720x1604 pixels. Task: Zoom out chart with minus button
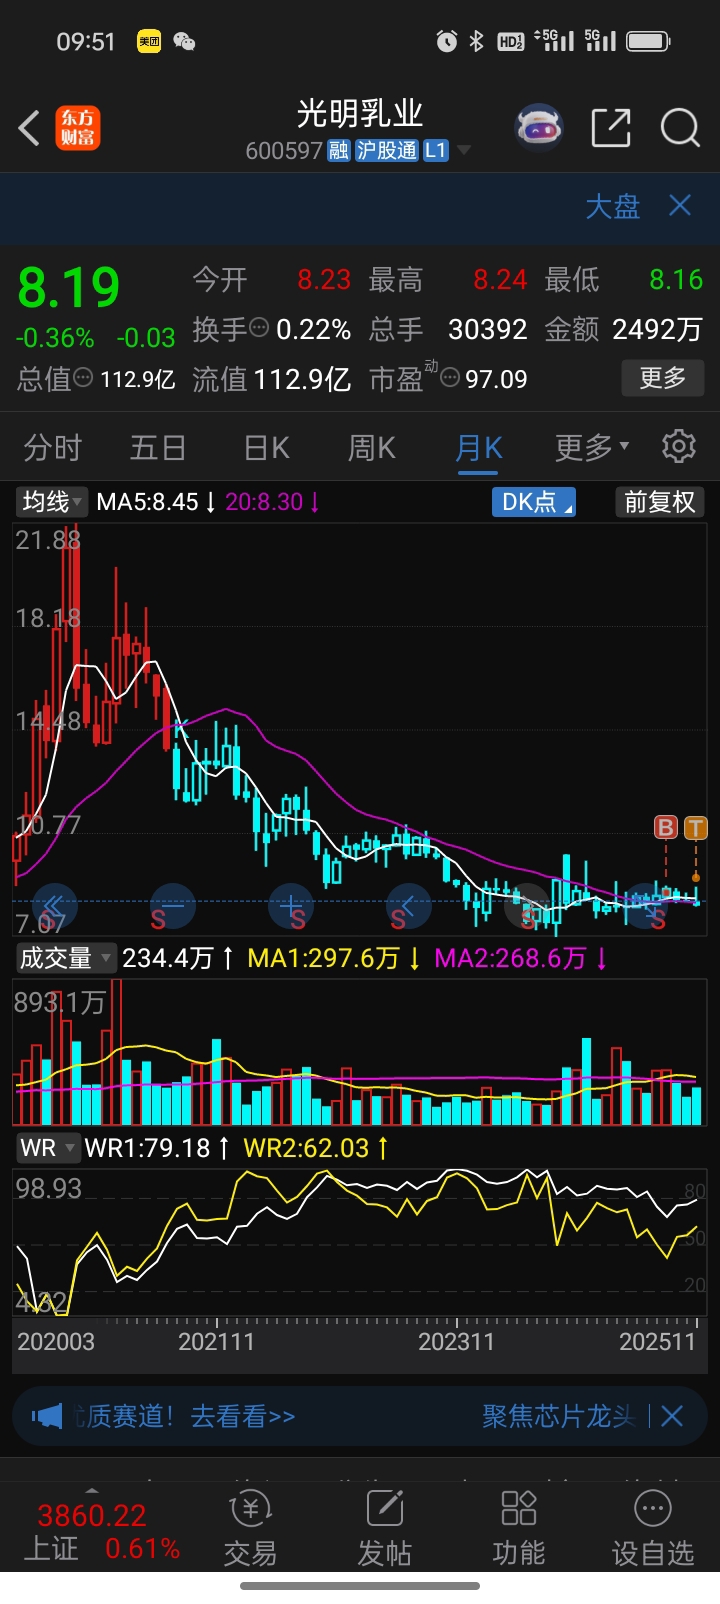(173, 906)
